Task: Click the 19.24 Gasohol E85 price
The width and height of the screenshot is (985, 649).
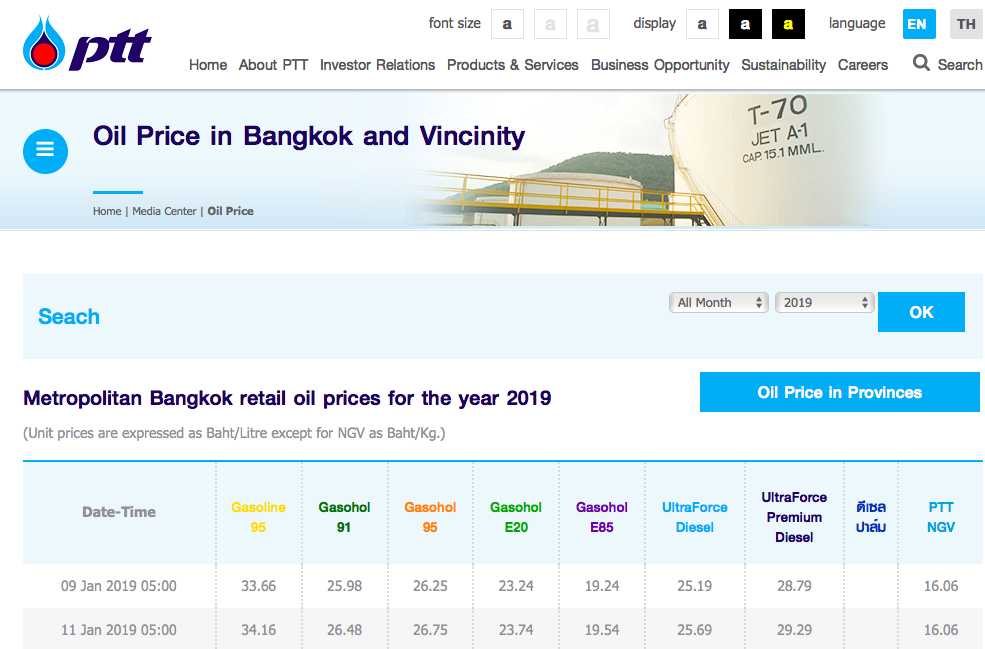Action: (x=602, y=586)
